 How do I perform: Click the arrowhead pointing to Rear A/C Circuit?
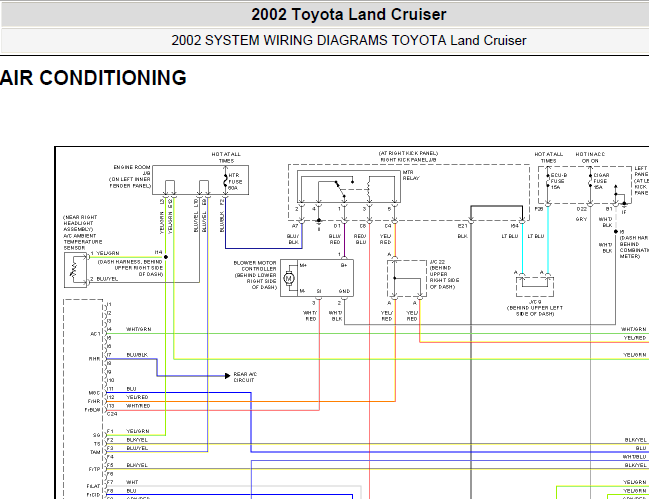pyautogui.click(x=227, y=376)
